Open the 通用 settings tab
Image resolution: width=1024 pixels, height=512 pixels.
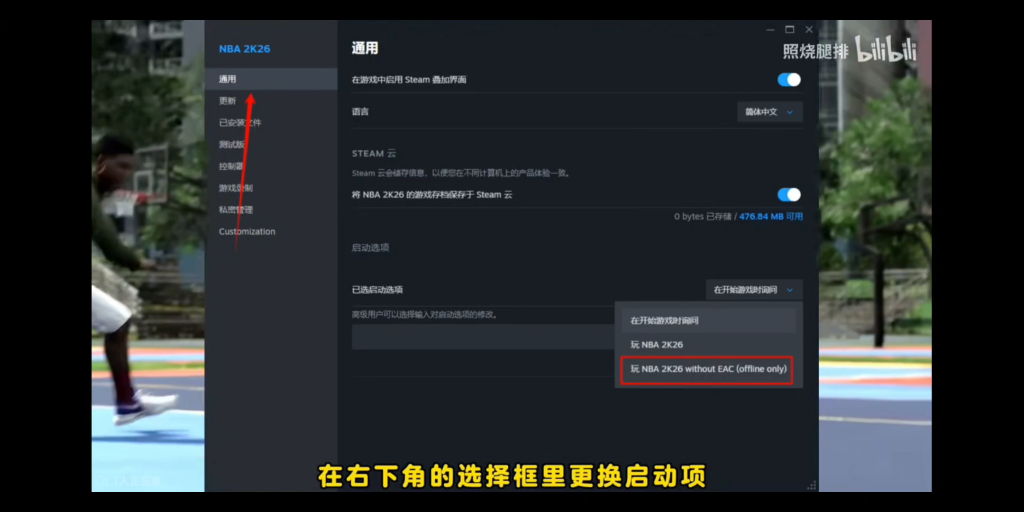tap(270, 79)
